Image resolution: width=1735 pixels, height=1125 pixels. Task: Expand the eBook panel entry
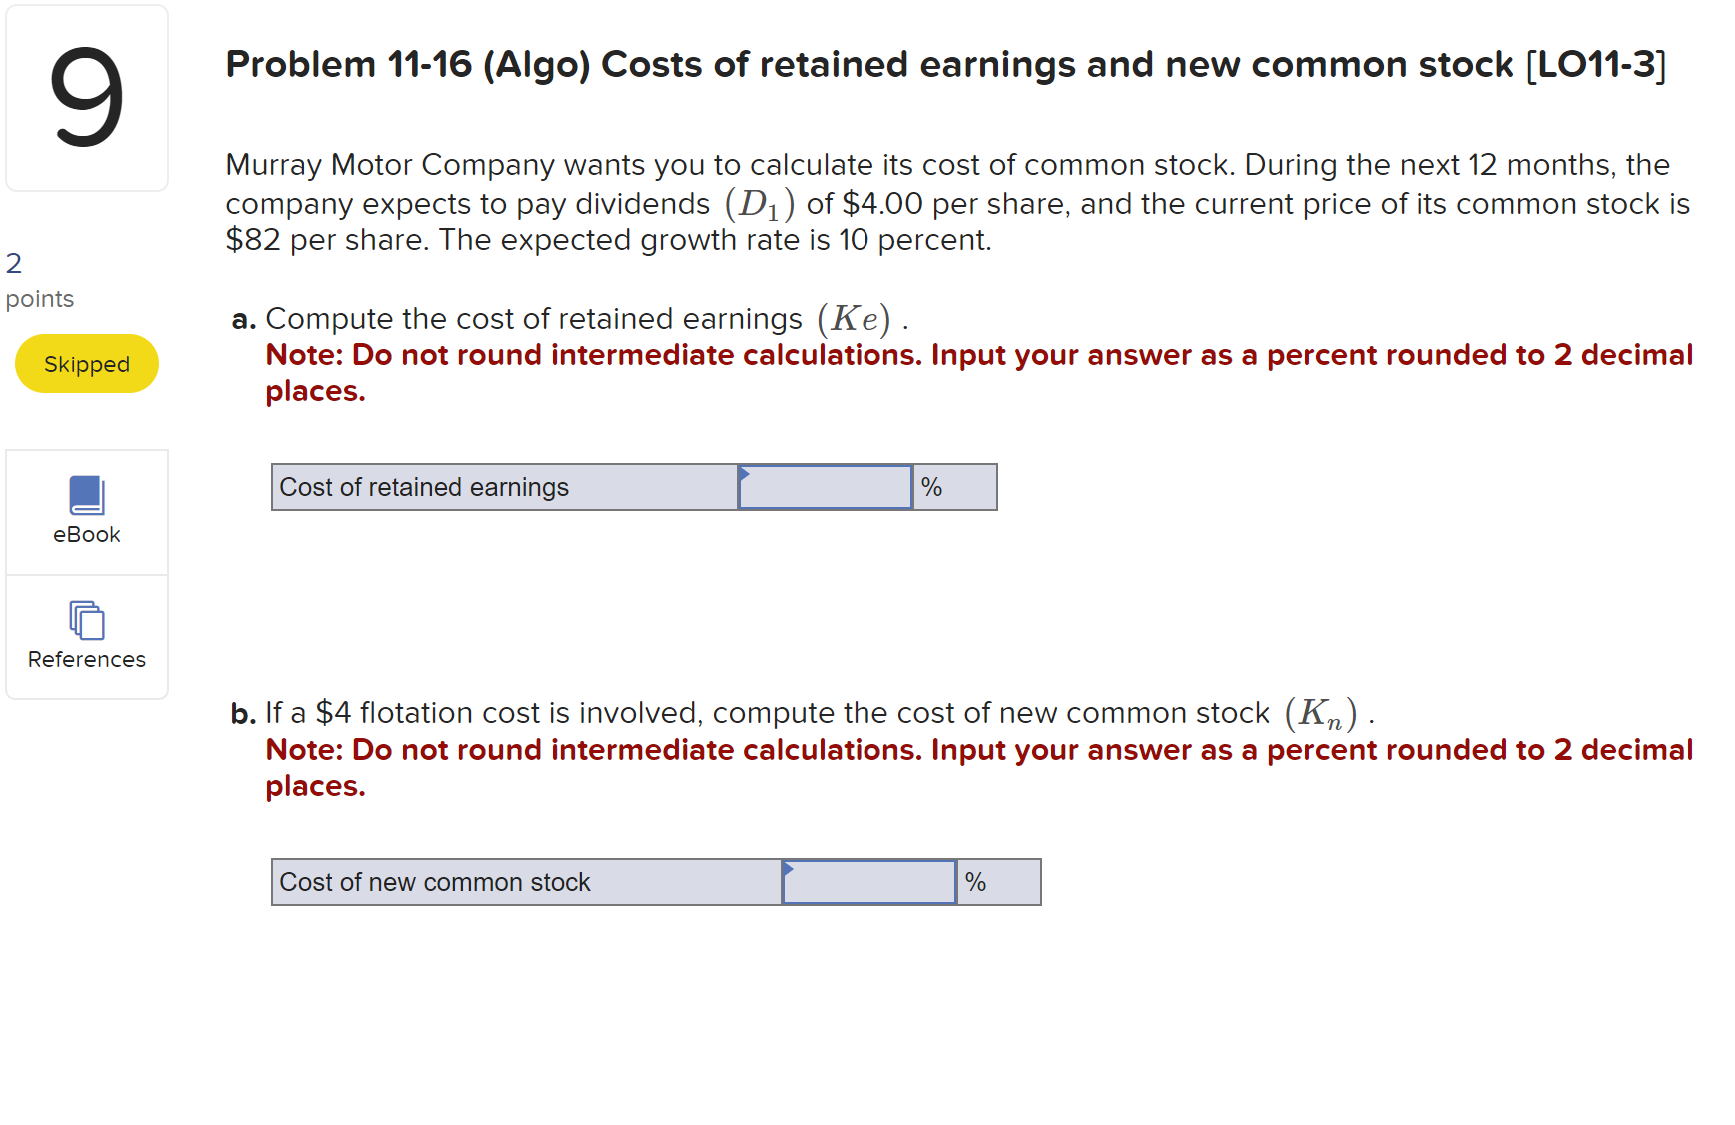coord(86,512)
